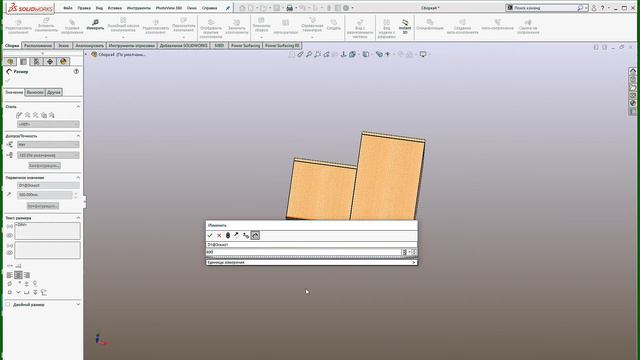Open the Правка menu
Image resolution: width=640 pixels, height=360 pixels.
(x=84, y=8)
